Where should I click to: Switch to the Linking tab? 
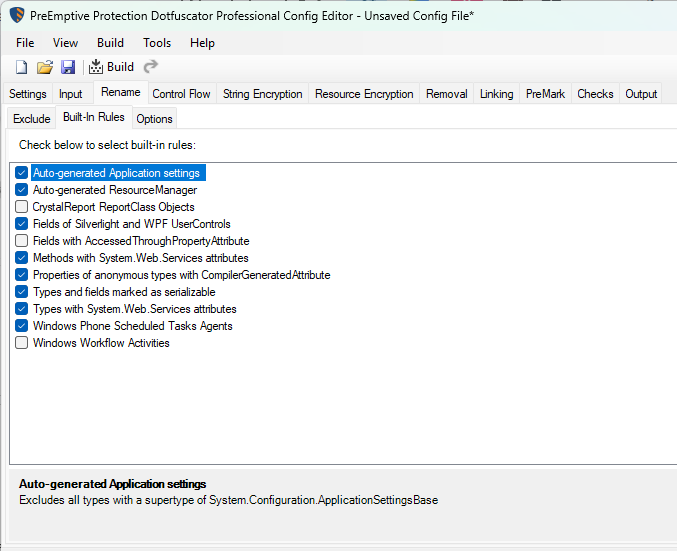coord(497,94)
